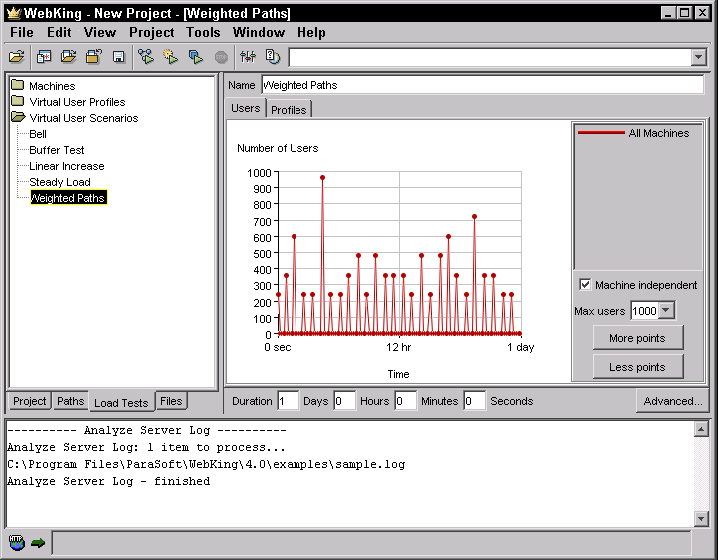
Task: Click the blue squares play icon
Action: [x=196, y=57]
